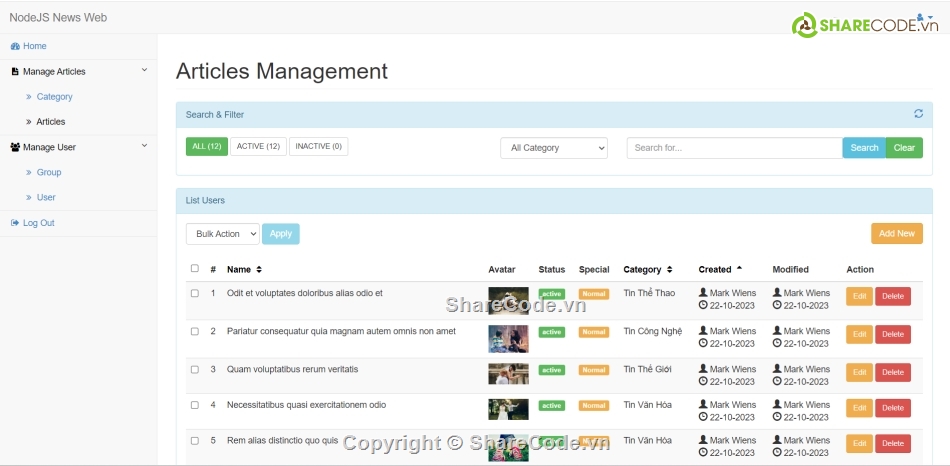Open the All Category dropdown
The image size is (950, 466).
pos(554,148)
